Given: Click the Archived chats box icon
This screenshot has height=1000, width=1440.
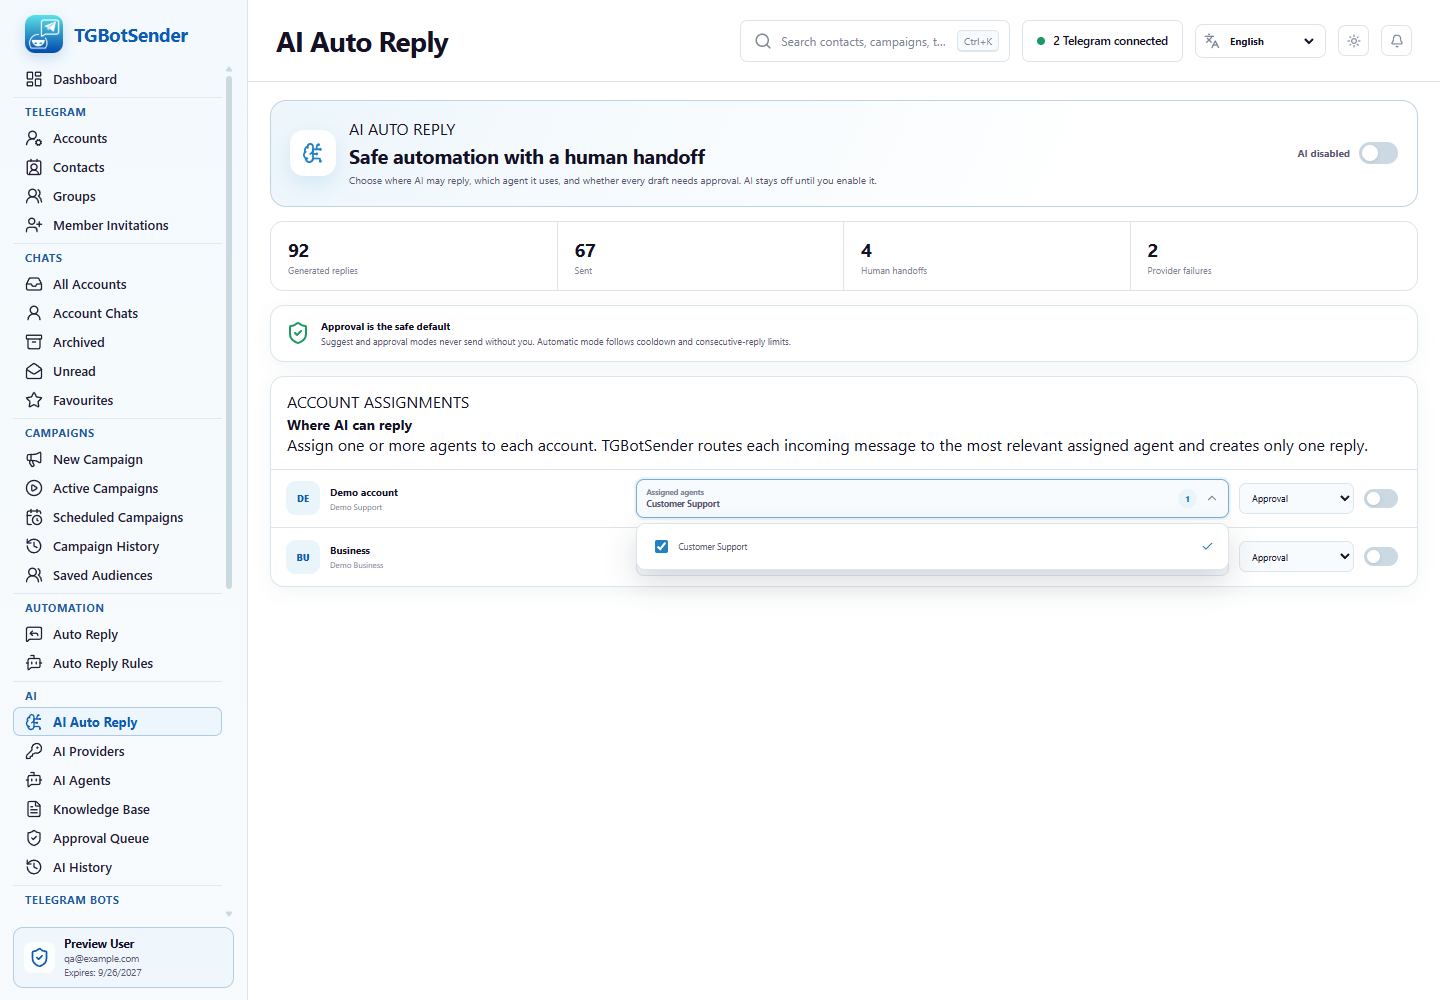Looking at the screenshot, I should pyautogui.click(x=34, y=342).
